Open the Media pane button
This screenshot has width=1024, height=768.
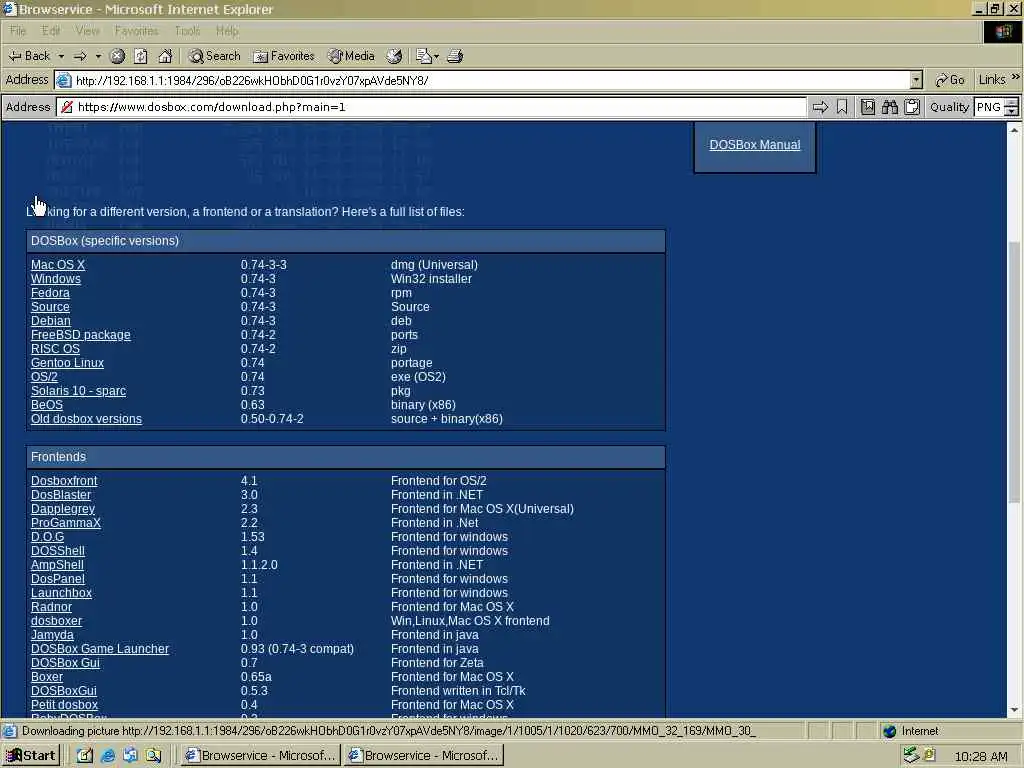tap(351, 56)
